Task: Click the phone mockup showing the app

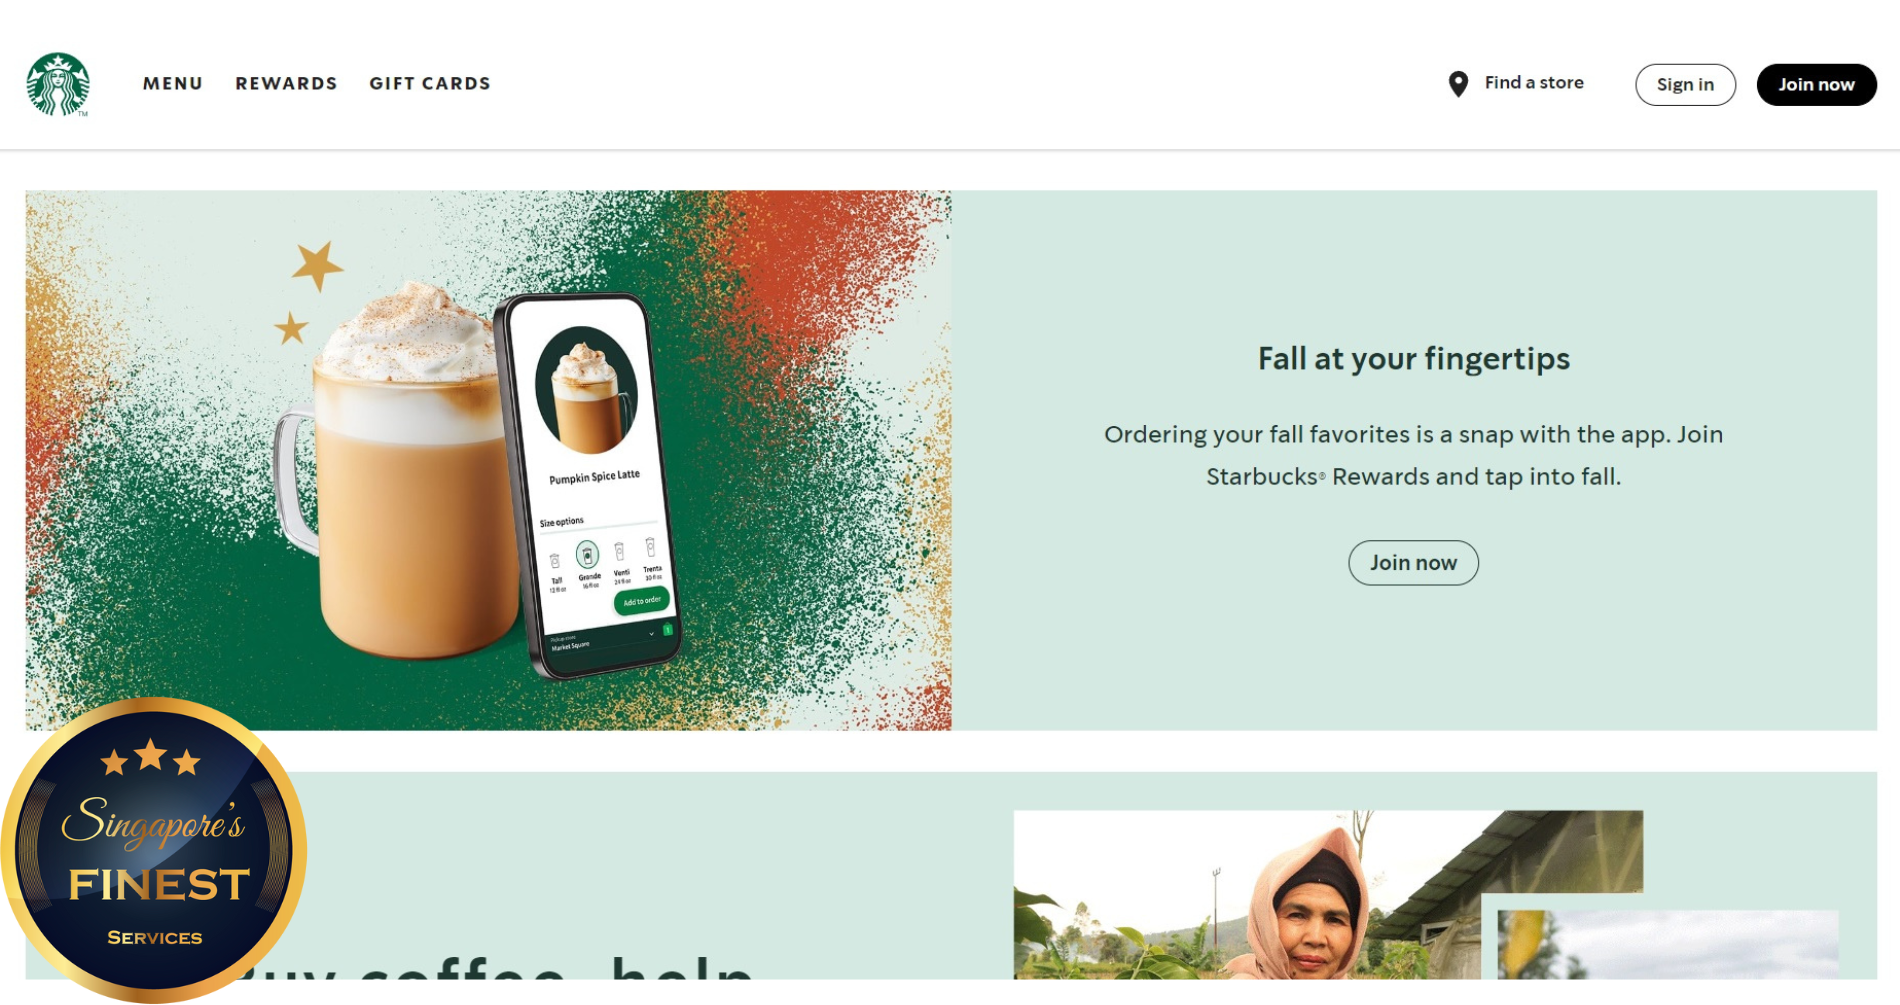Action: (x=588, y=485)
